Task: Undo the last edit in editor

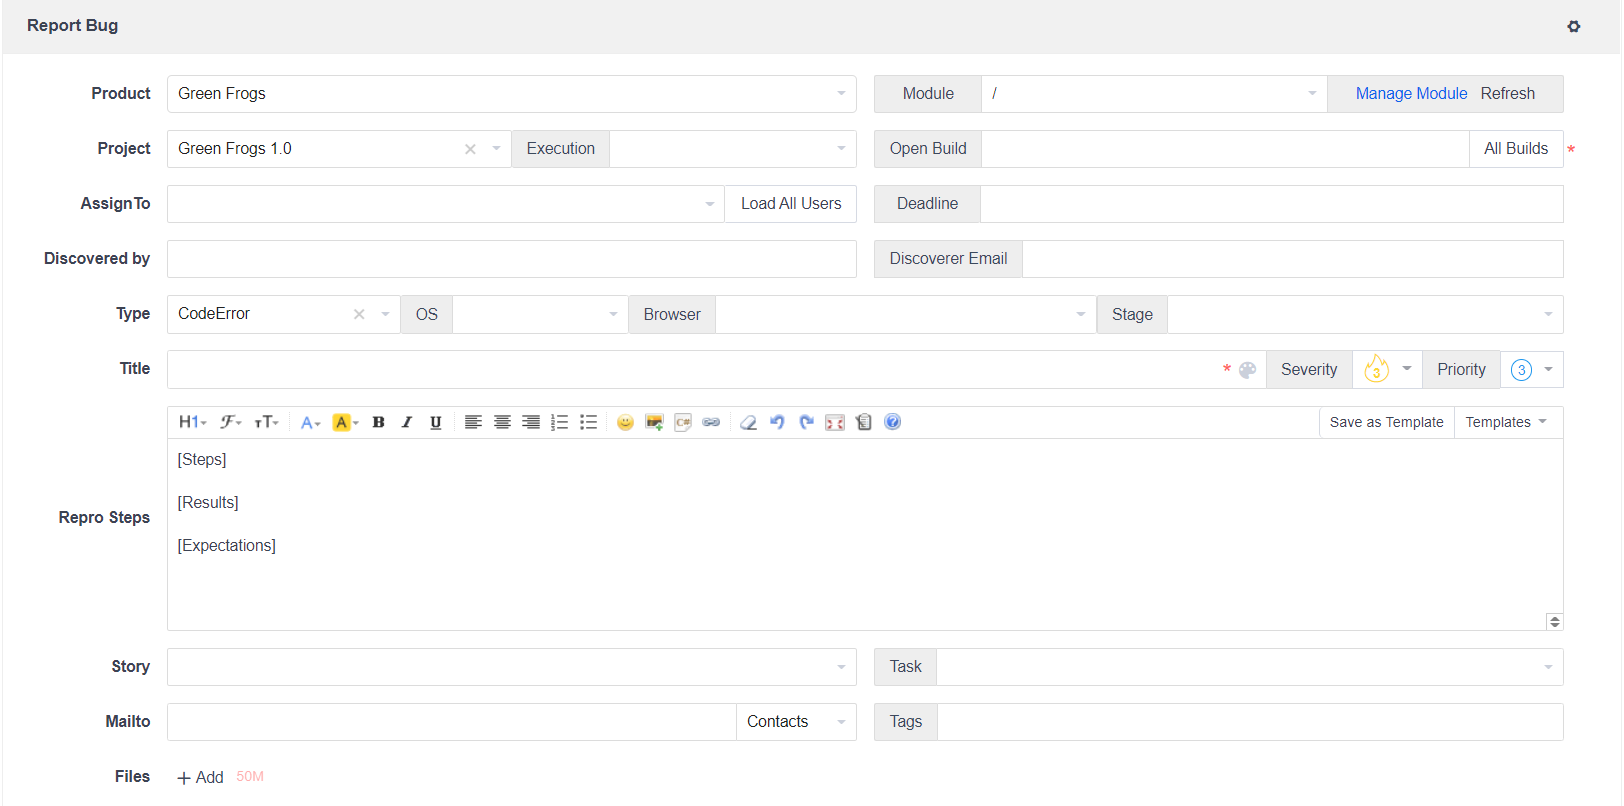Action: click(x=777, y=422)
